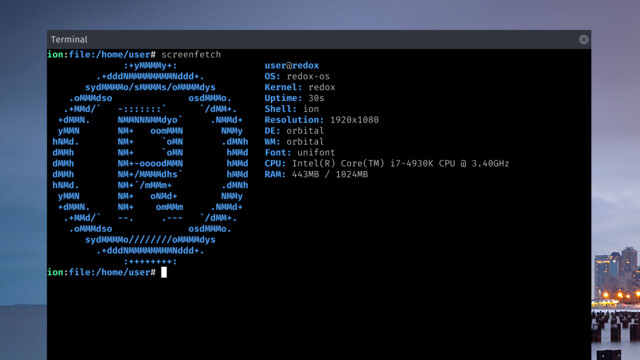Click the 'WM: orbital' line
The height and width of the screenshot is (360, 640).
(294, 142)
